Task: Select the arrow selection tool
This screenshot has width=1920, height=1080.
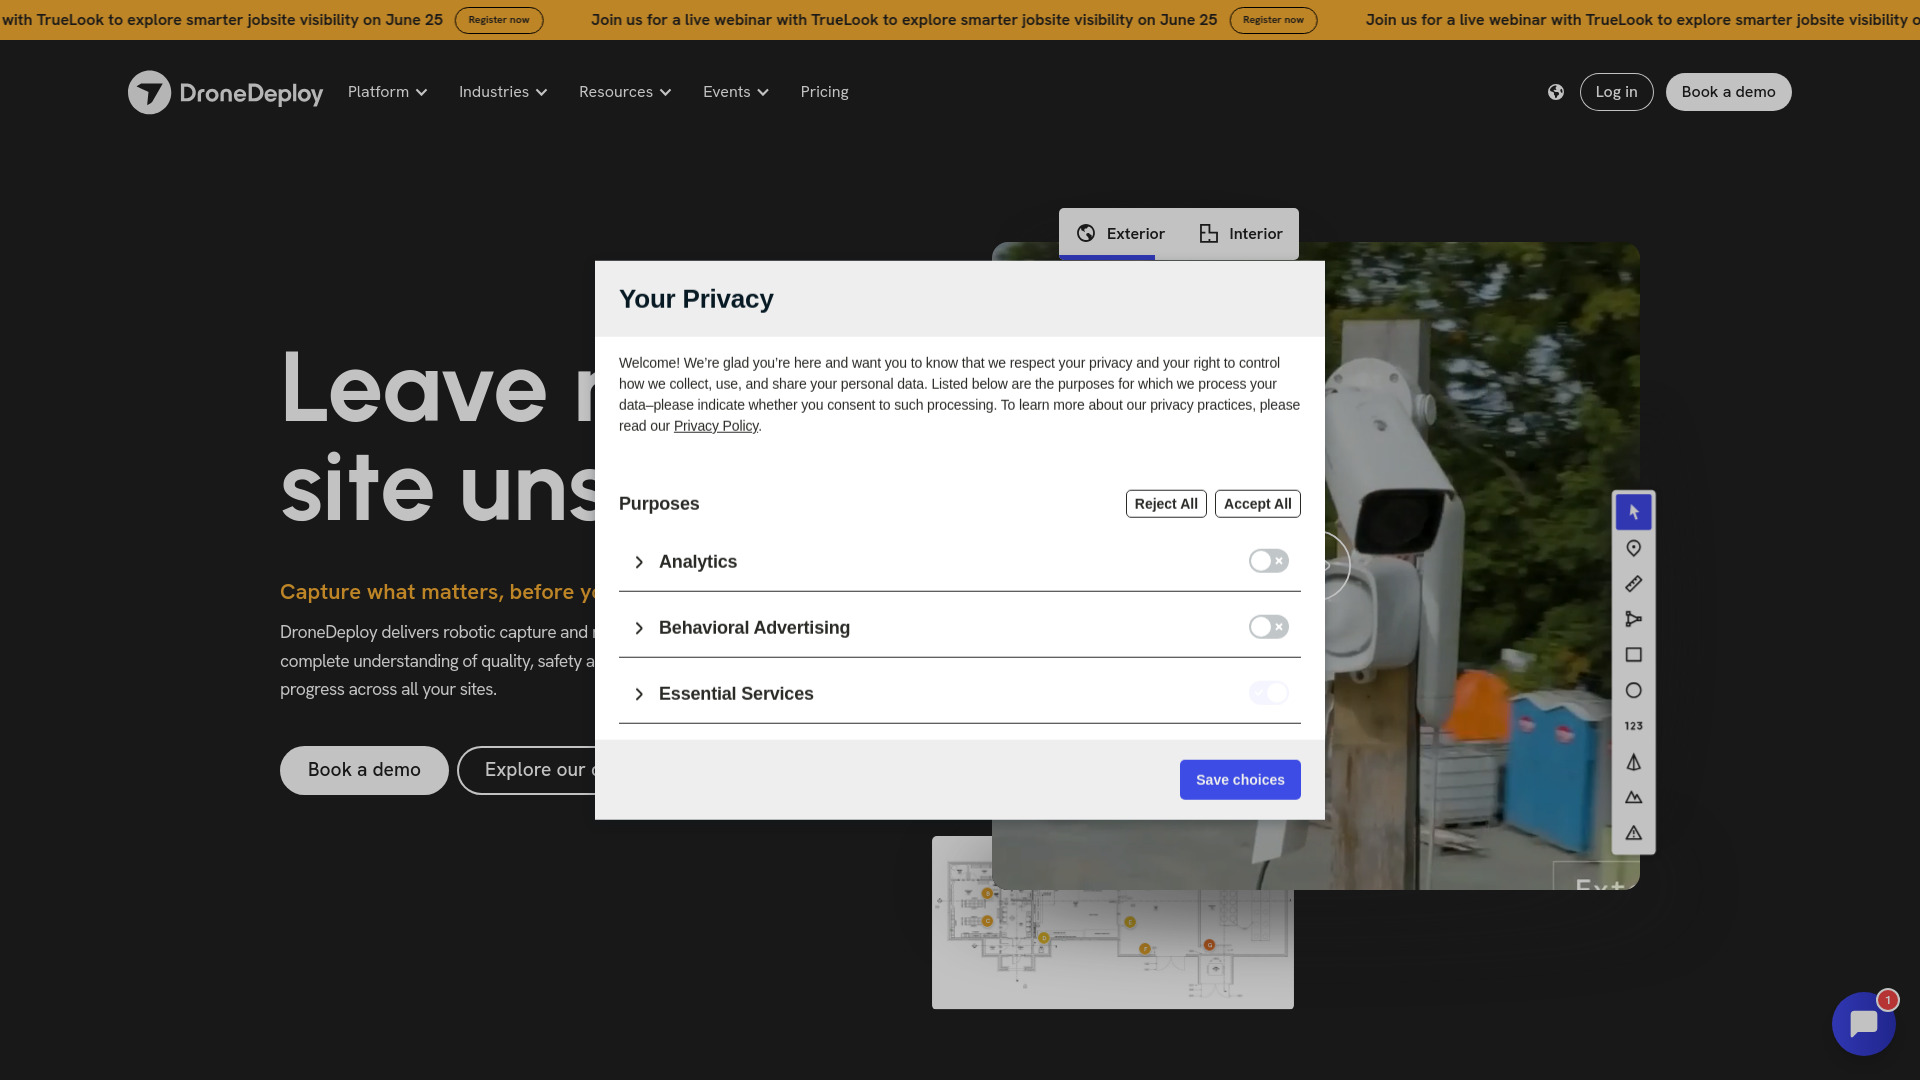Action: click(1634, 511)
